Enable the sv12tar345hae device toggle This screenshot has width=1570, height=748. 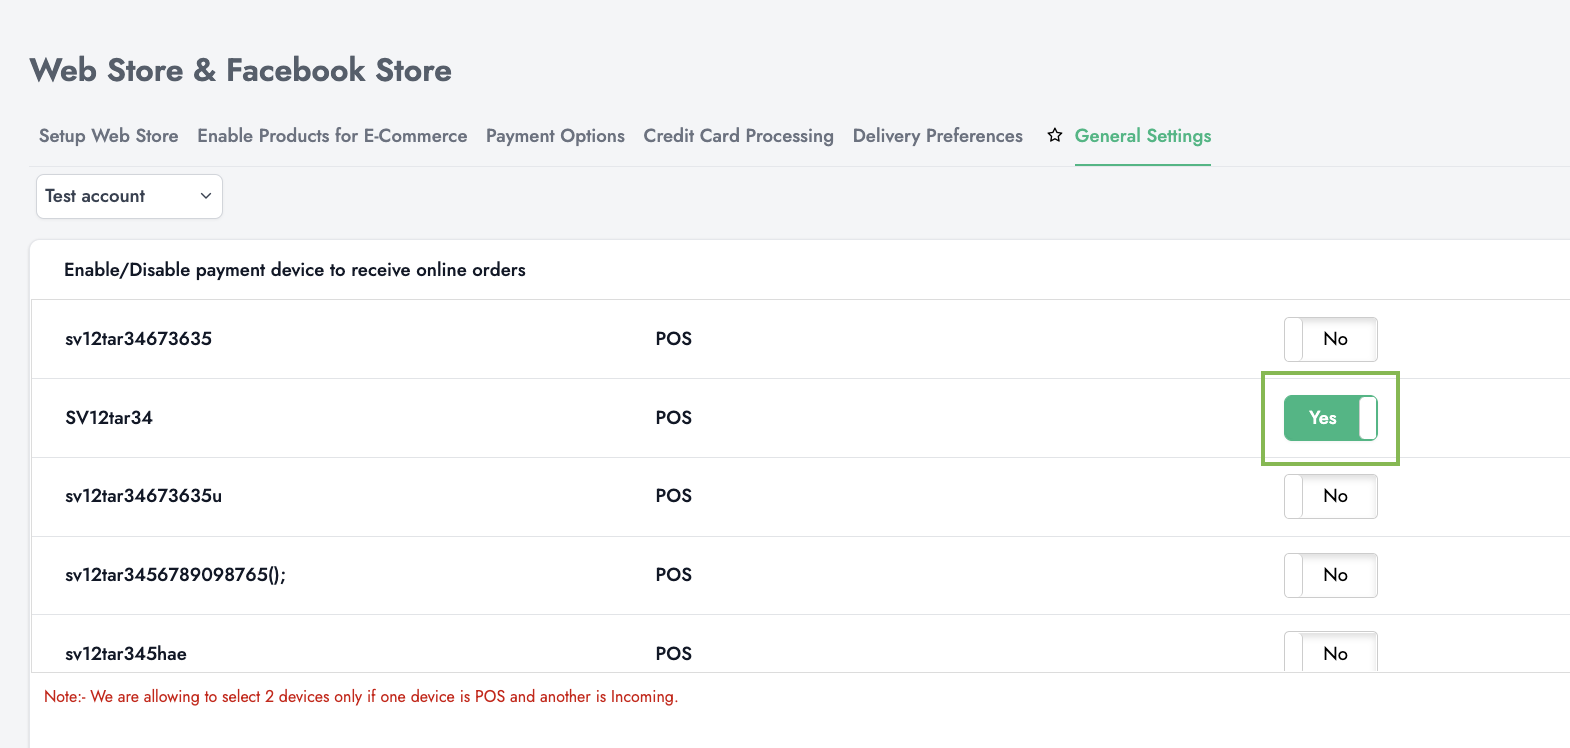tap(1330, 652)
